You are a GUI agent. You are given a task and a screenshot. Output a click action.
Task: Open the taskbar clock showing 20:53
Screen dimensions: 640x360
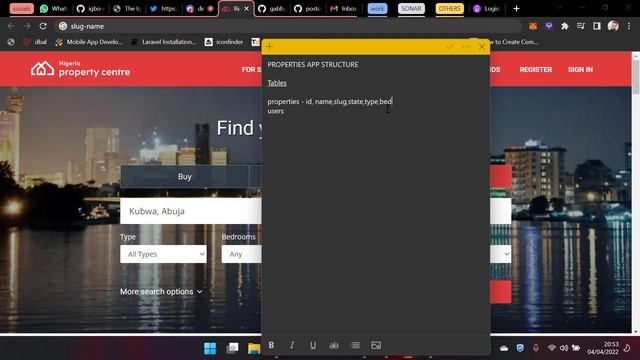[x=603, y=348]
